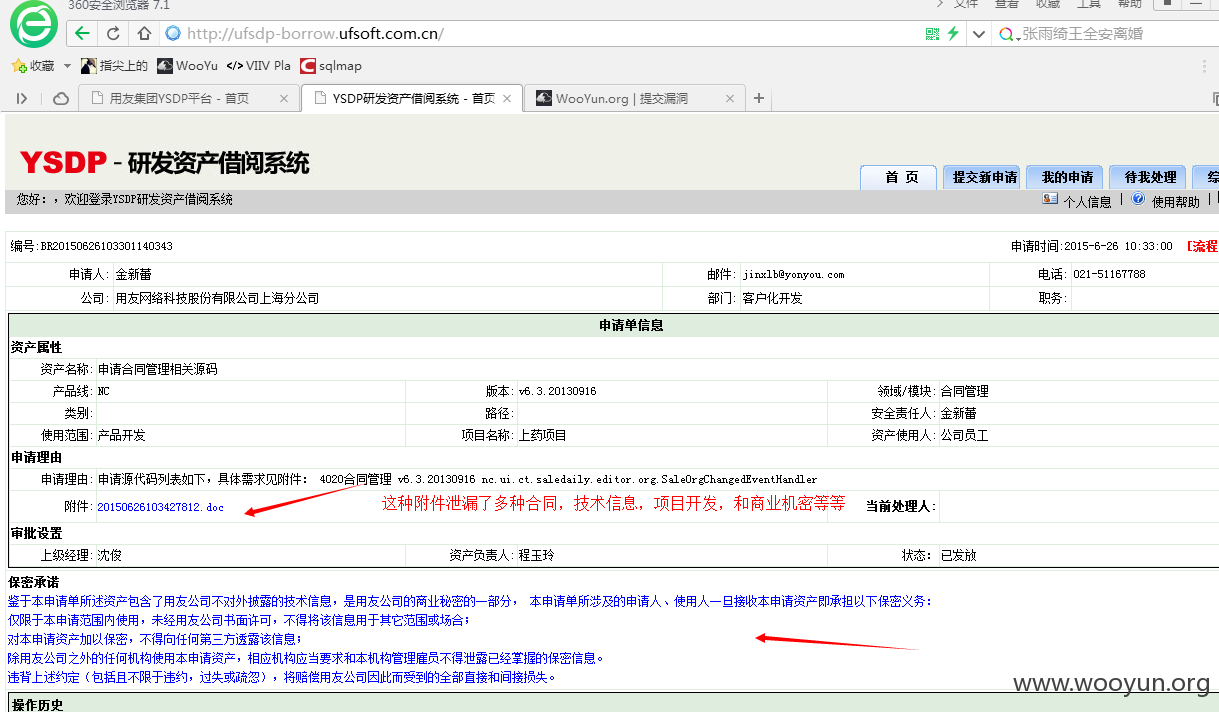Select department 客户化开发

(x=772, y=298)
